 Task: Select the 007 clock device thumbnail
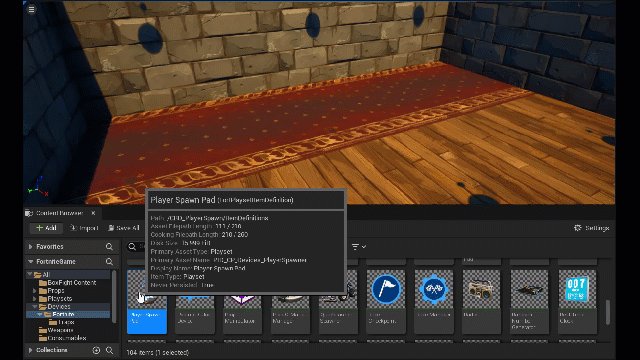(x=577, y=289)
